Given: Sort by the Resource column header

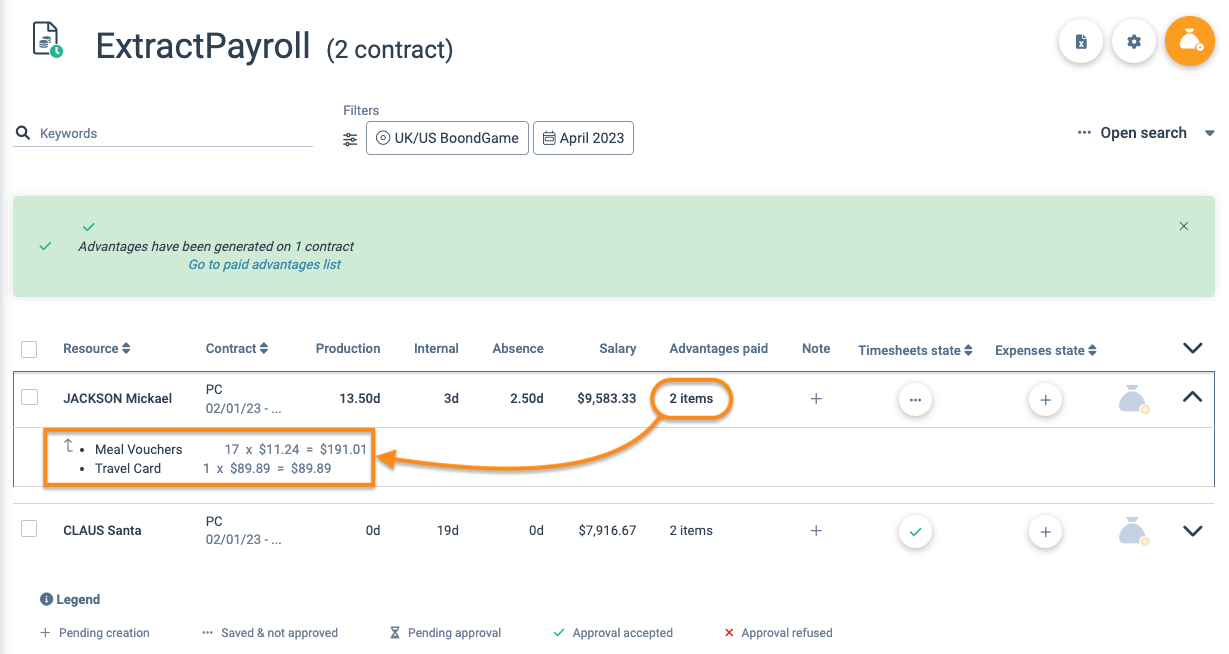Looking at the screenshot, I should tap(96, 349).
